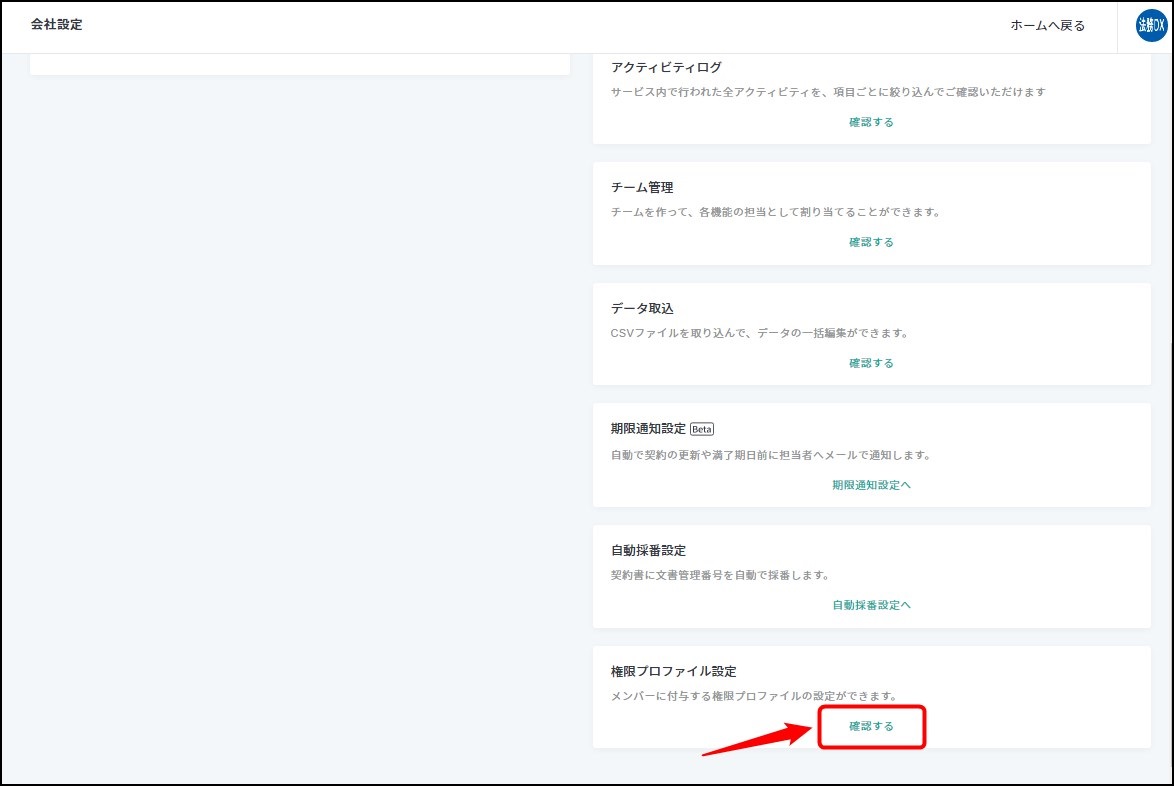Click the 自動採番設定 description about 文書管理番号
The height and width of the screenshot is (786, 1174).
point(720,575)
